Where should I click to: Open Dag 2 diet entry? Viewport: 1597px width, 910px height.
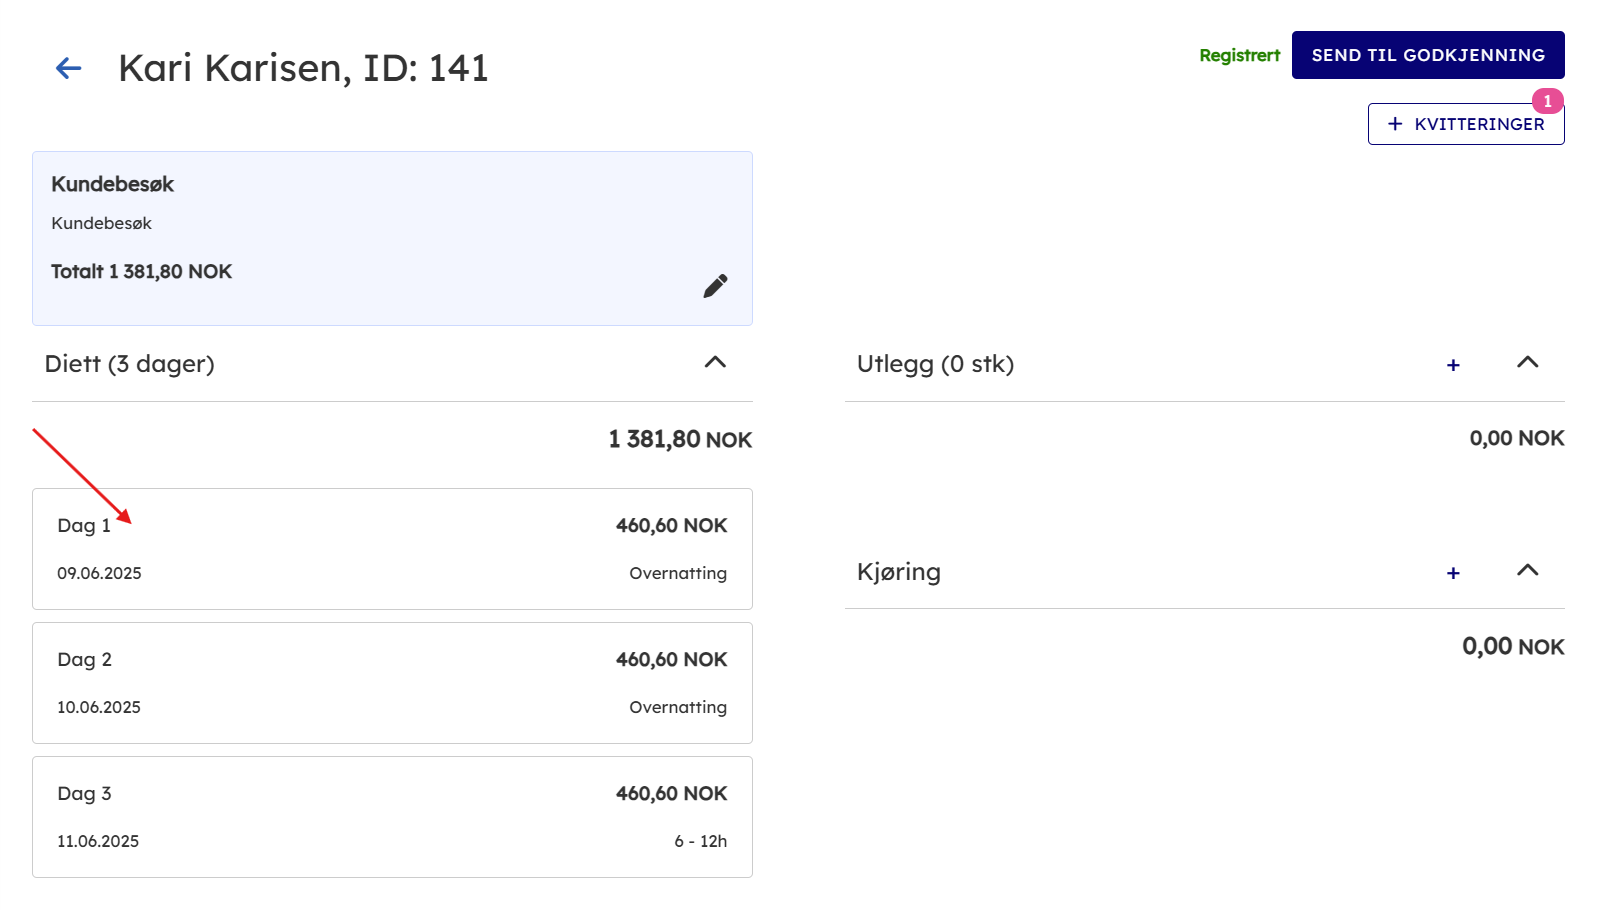pyautogui.click(x=392, y=683)
